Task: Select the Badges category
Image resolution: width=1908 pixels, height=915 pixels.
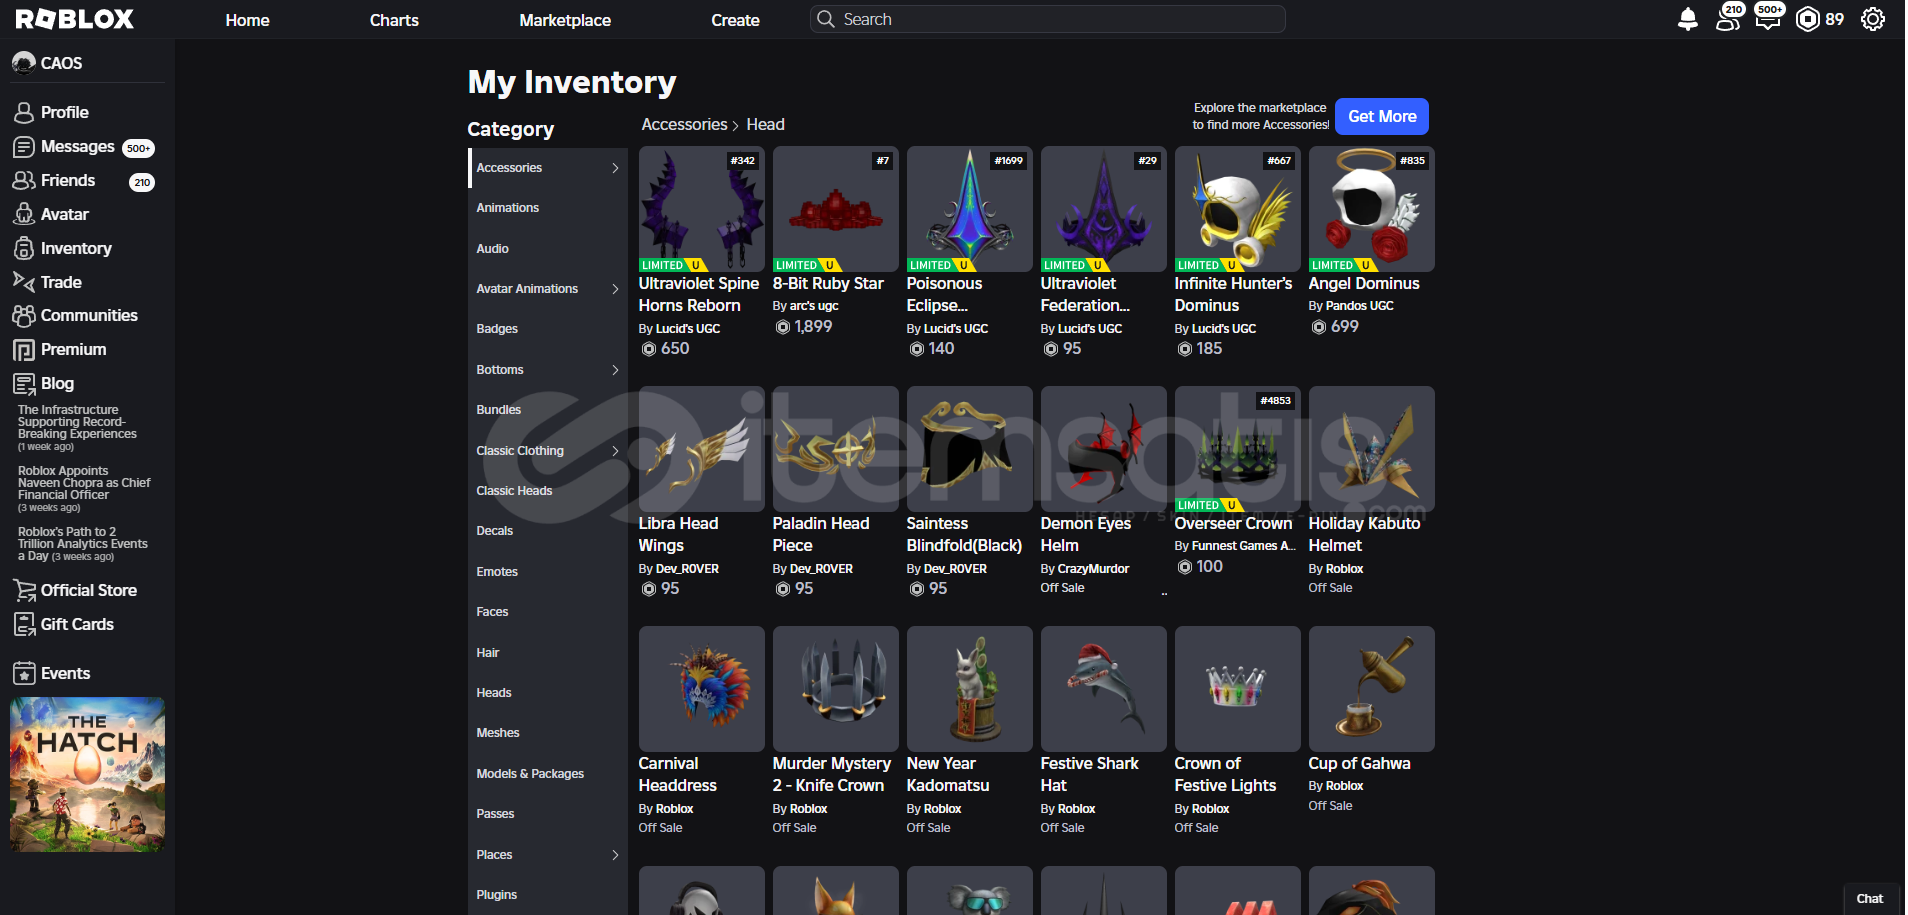Action: pos(547,329)
